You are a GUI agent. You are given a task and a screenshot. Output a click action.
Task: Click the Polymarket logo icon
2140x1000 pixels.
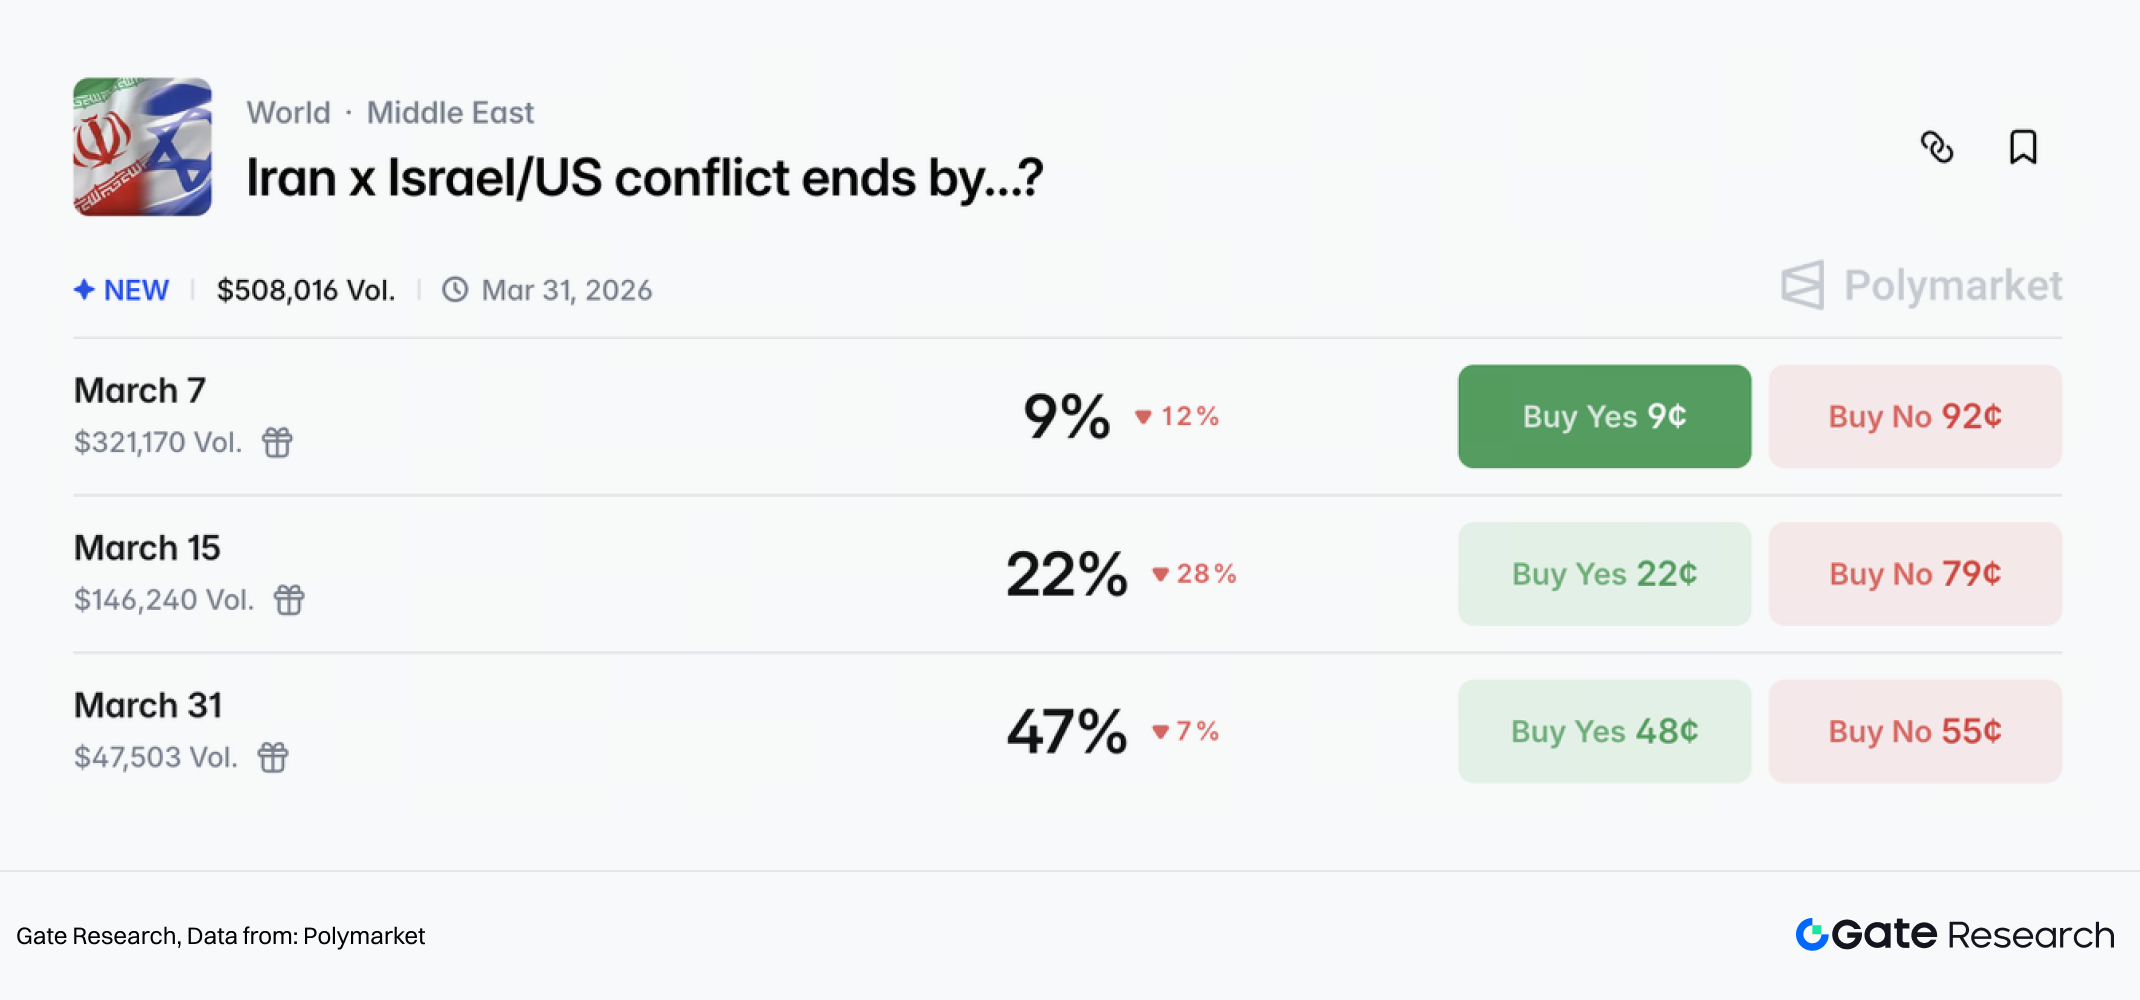[1802, 286]
